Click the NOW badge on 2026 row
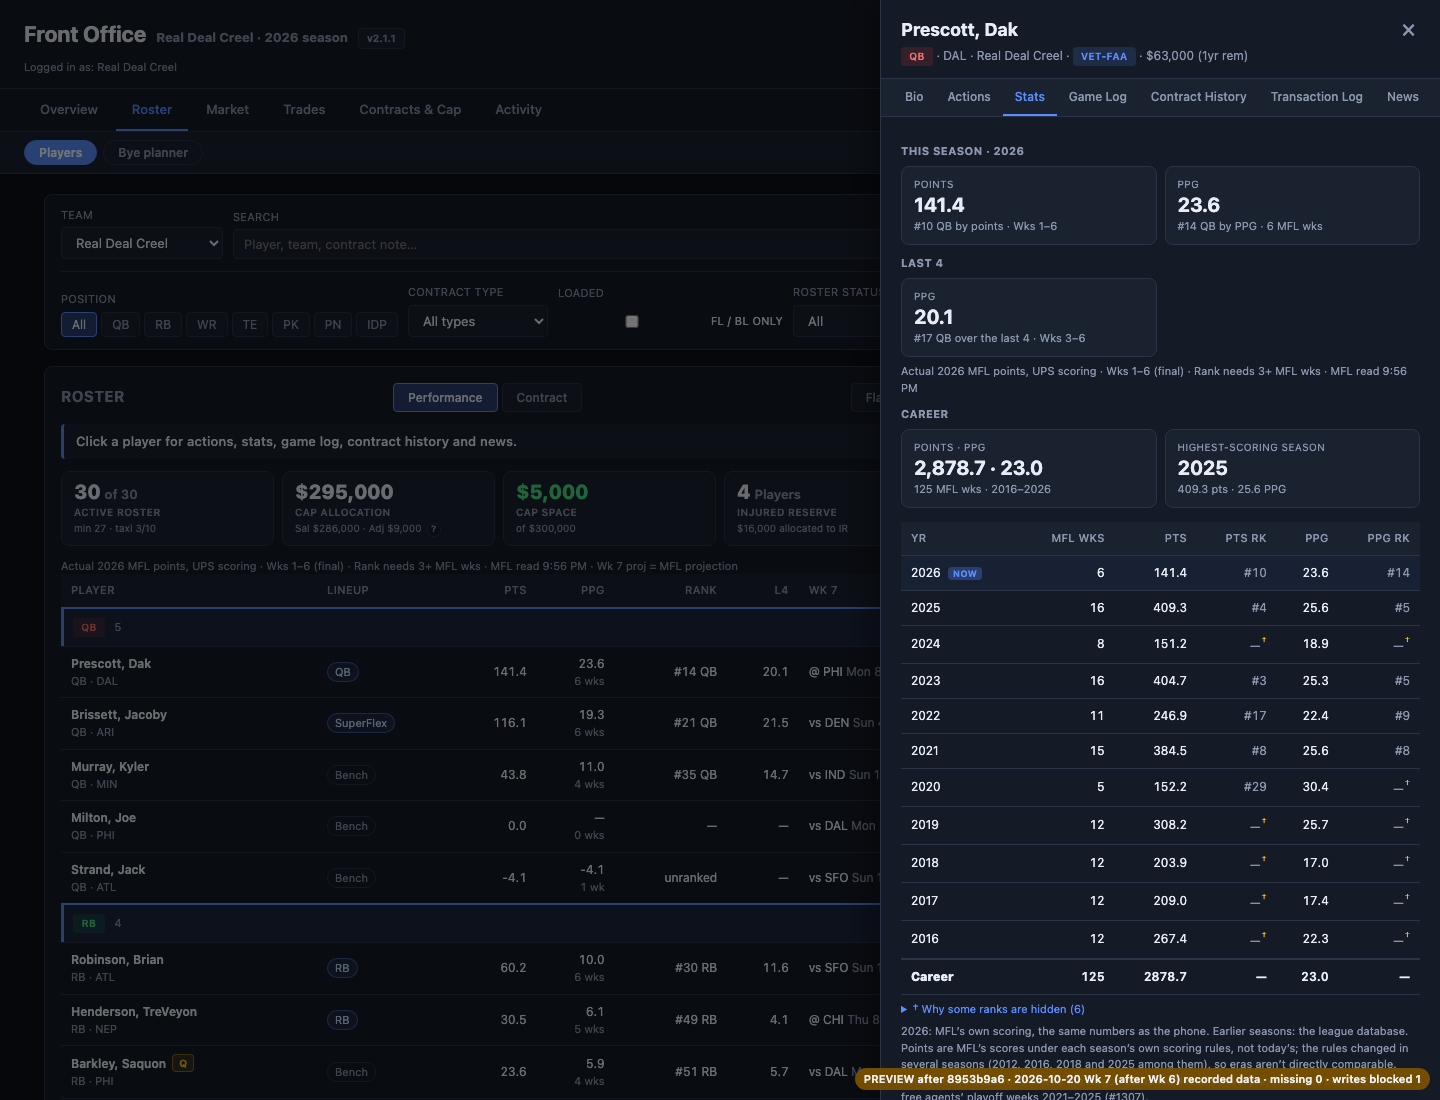Screen dimensions: 1440x1100 [965, 574]
